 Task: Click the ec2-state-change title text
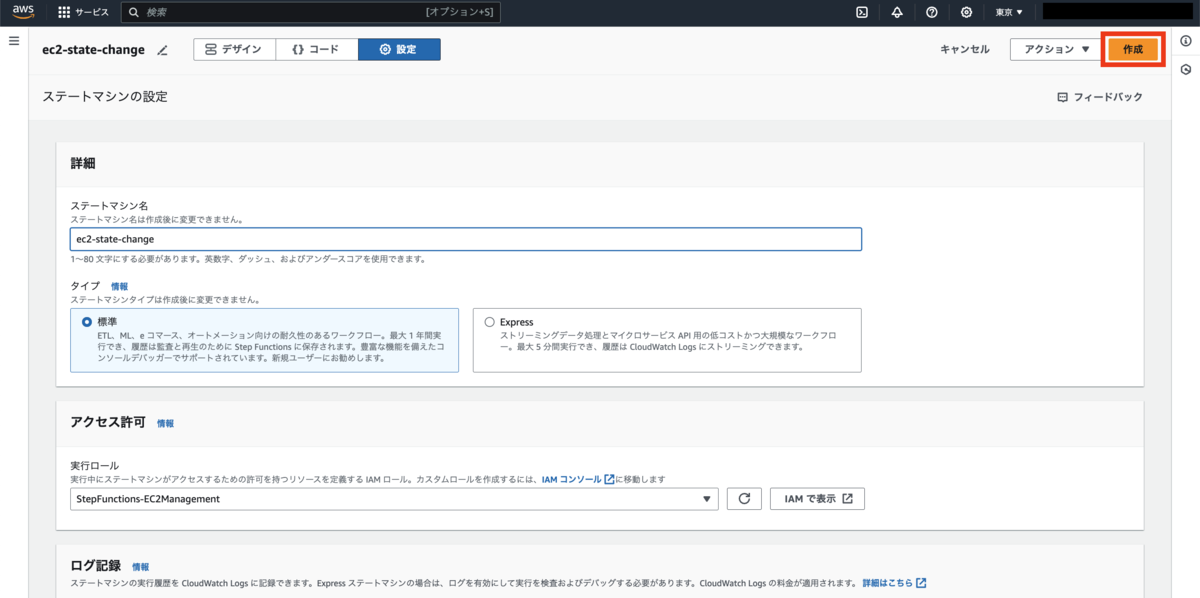pyautogui.click(x=93, y=50)
